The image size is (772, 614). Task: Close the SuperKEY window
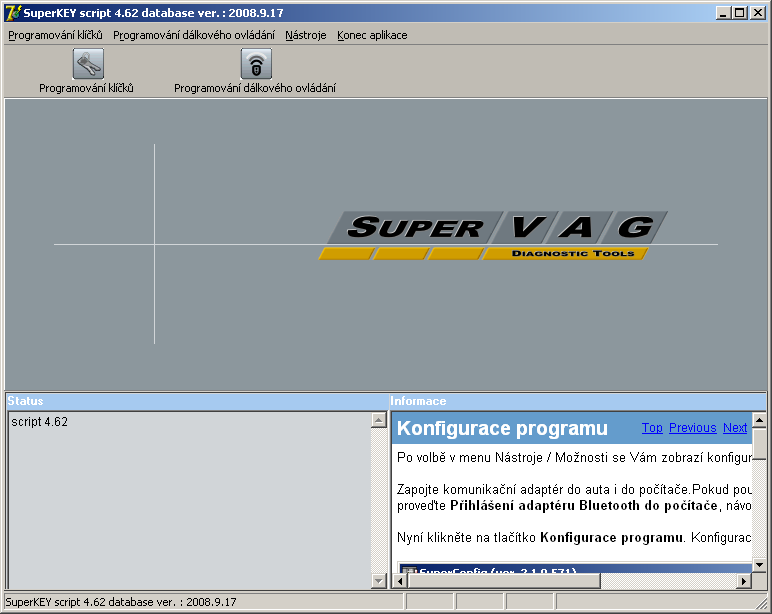pyautogui.click(x=758, y=13)
